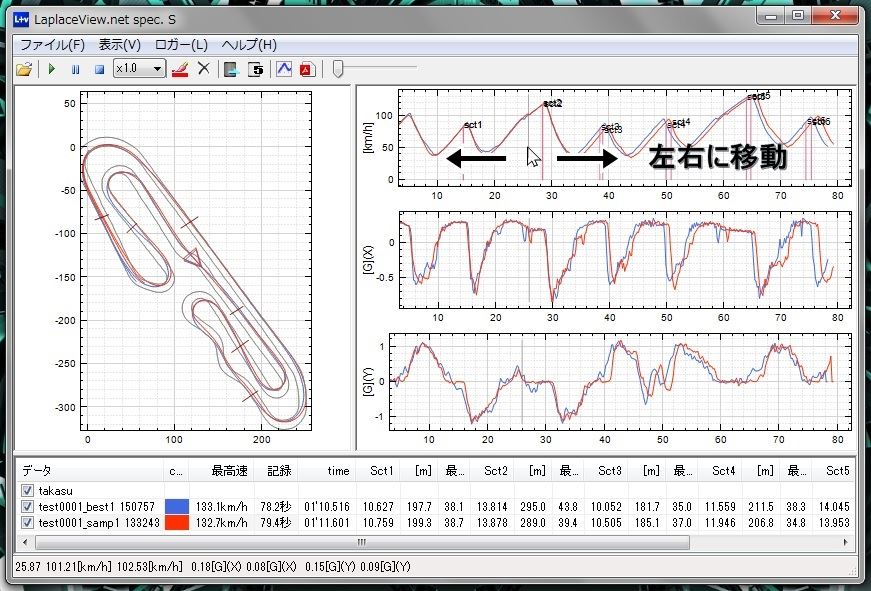Click the time column header

(x=326, y=471)
